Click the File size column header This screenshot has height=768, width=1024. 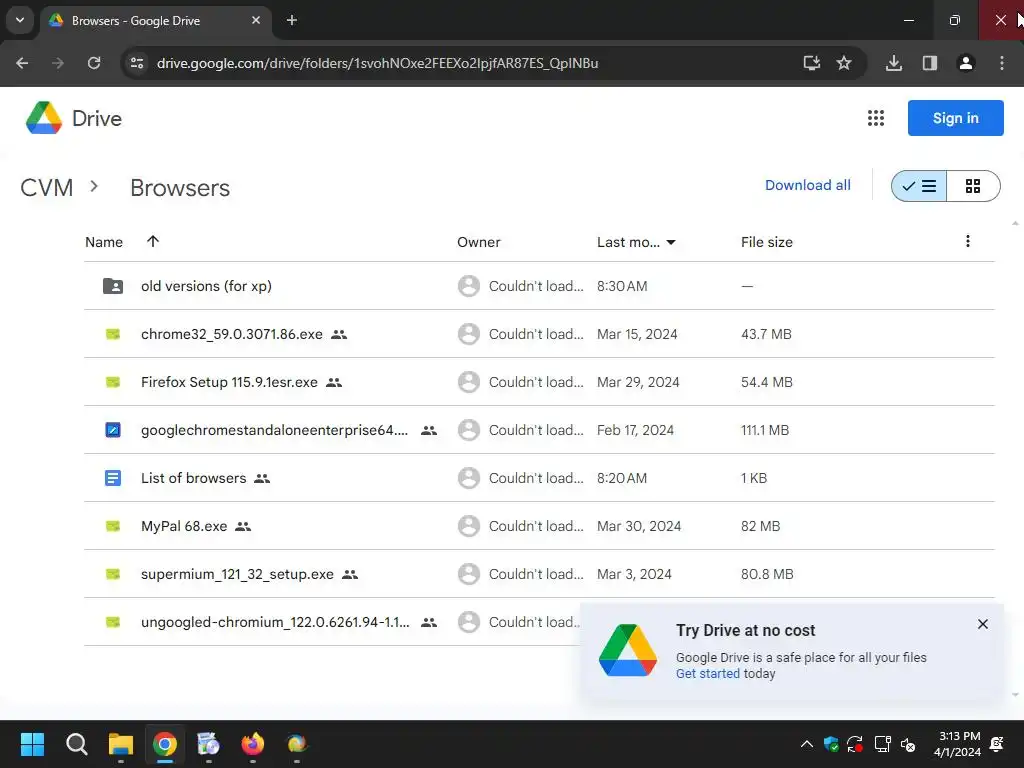[767, 242]
